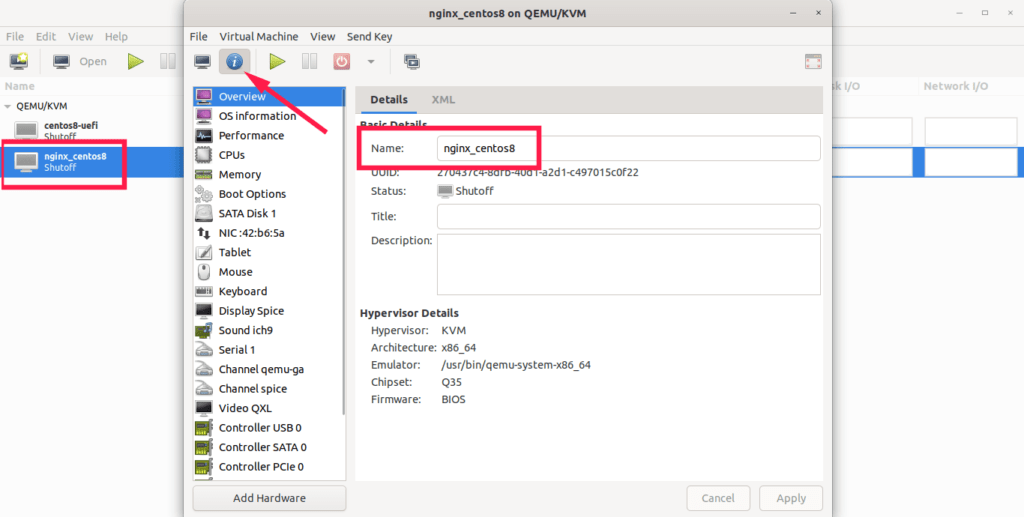Open Boot Options entry
Screen dimensions: 1024x517
(x=269, y=195)
